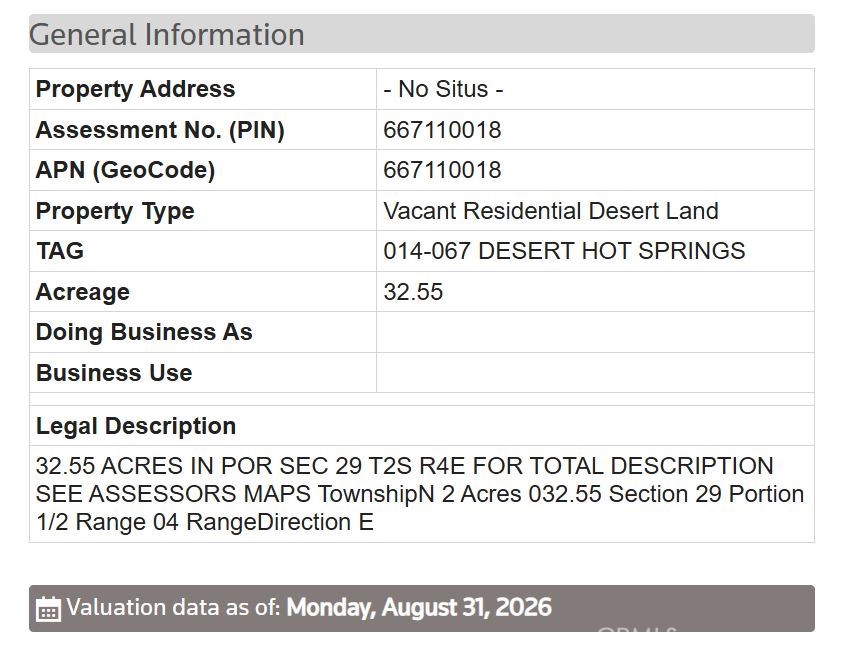Click the APN GeoCode value 667110018
Image resolution: width=848 pixels, height=651 pixels.
click(442, 170)
